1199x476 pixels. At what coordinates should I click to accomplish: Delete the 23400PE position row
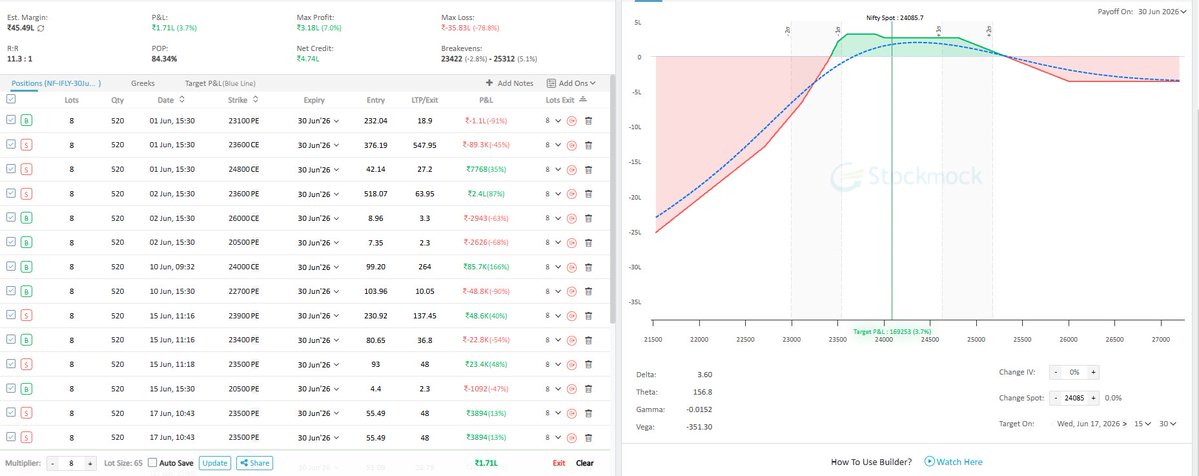click(588, 341)
